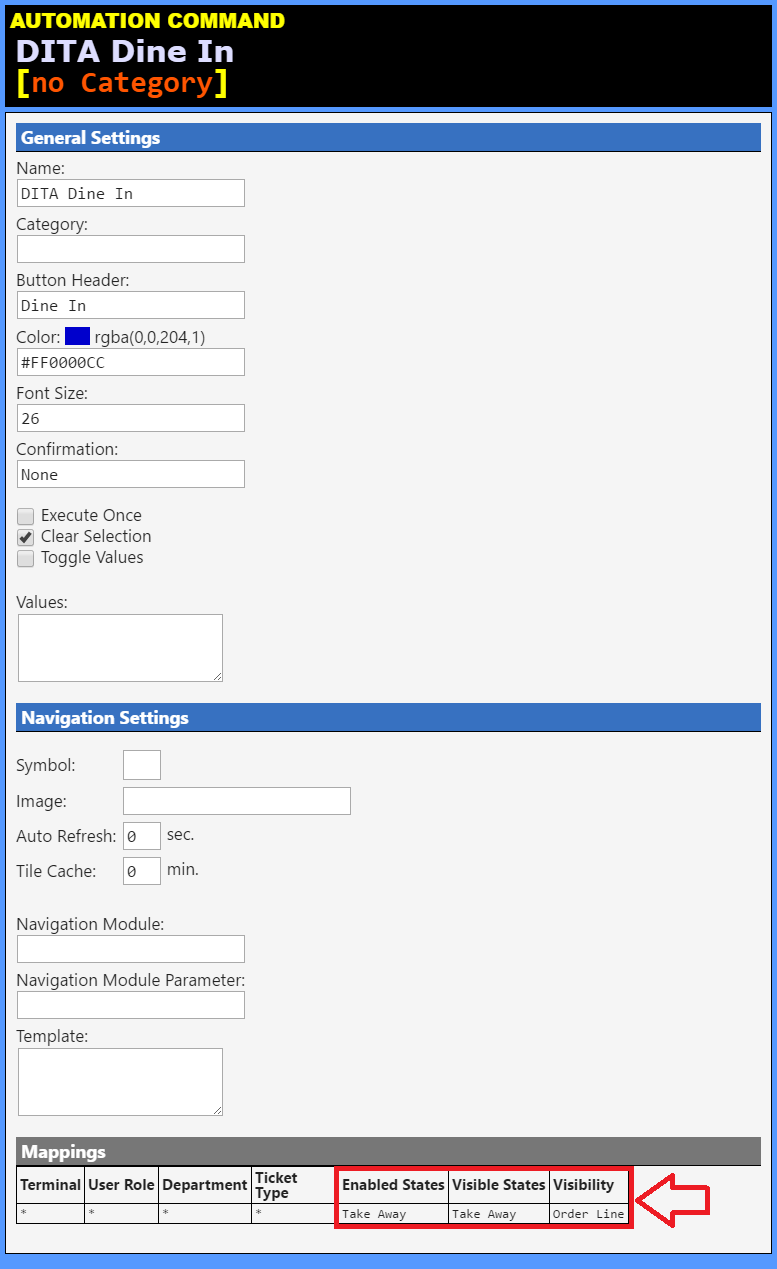This screenshot has height=1269, width=777.
Task: Click the Navigation Module field
Action: click(x=131, y=949)
